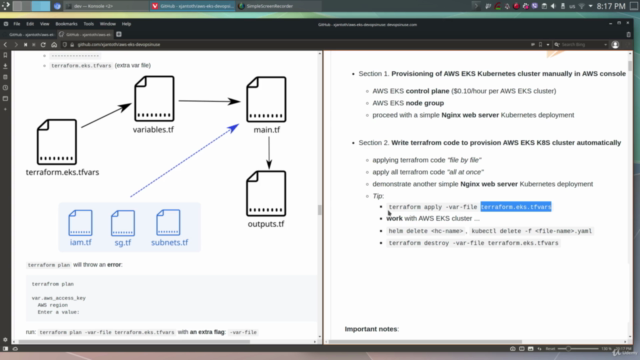Screen dimensions: 640x360
Task: Open page actions in status bar
Action: [540, 349]
